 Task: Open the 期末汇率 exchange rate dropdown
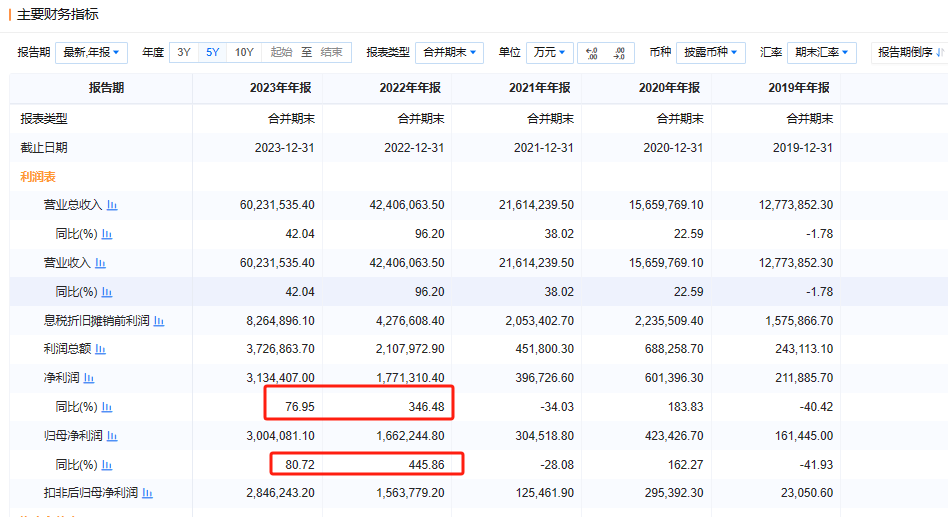point(822,53)
